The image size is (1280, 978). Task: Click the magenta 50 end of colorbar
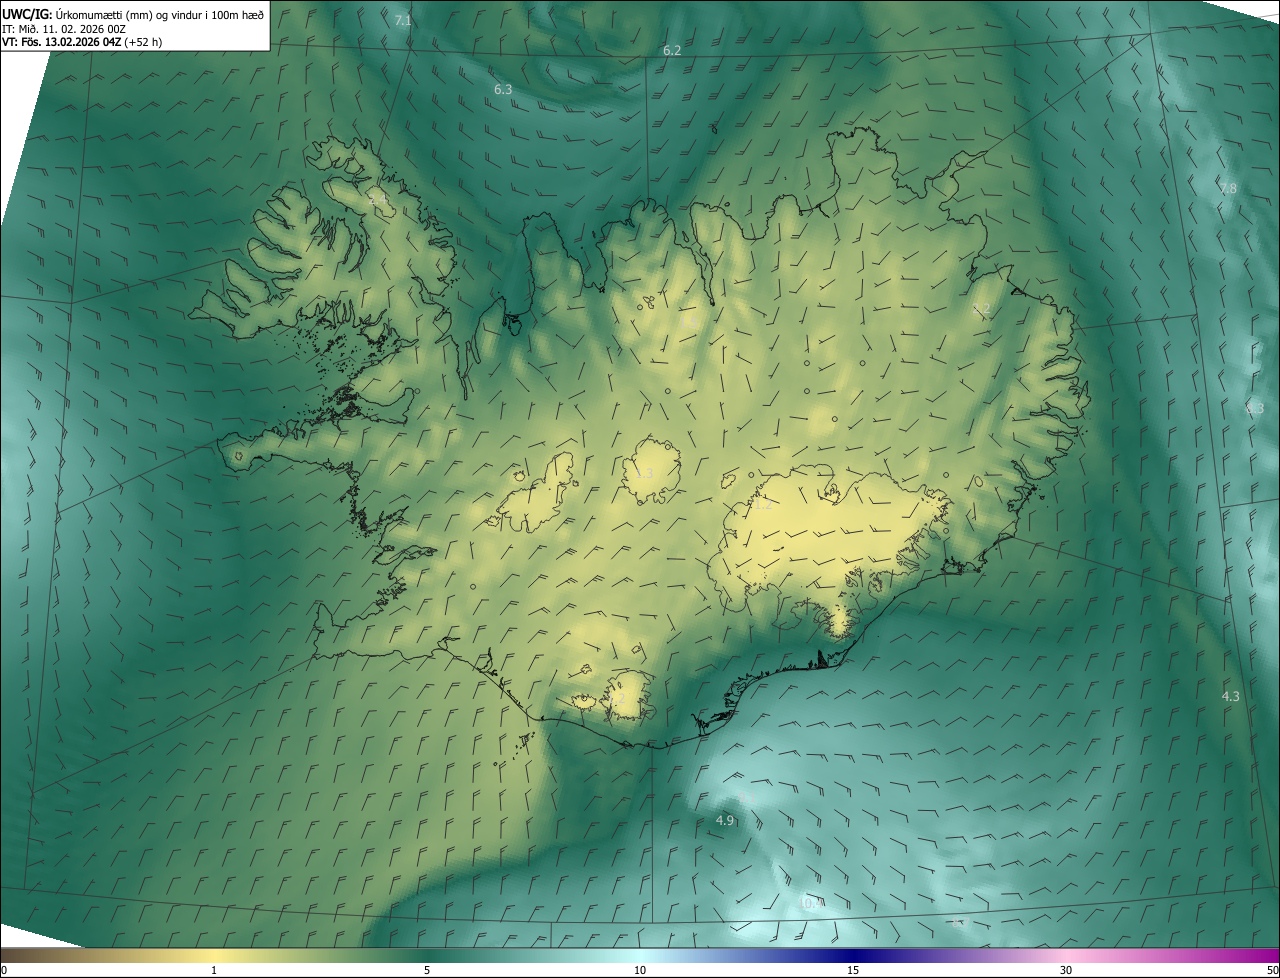click(x=1272, y=970)
